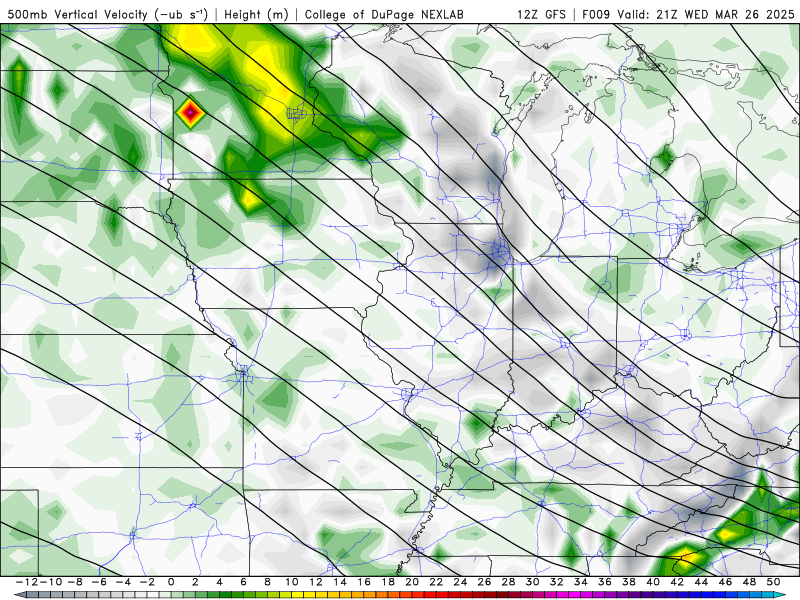
Task: Click the colorbar label "0"
Action: pyautogui.click(x=171, y=582)
